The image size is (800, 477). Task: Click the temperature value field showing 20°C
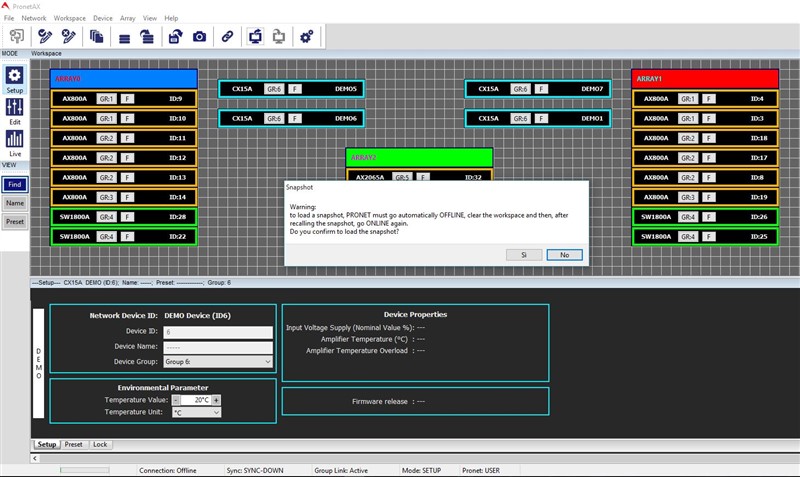click(x=196, y=400)
